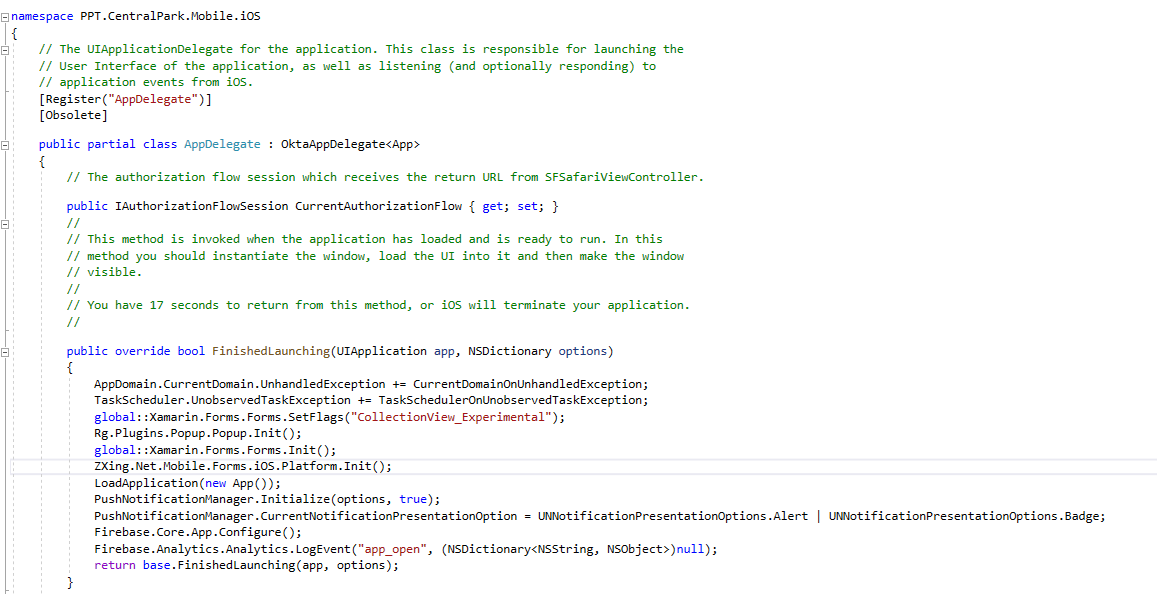This screenshot has width=1157, height=594.
Task: Click FinishedLaunching in the method signature
Action: click(x=271, y=351)
